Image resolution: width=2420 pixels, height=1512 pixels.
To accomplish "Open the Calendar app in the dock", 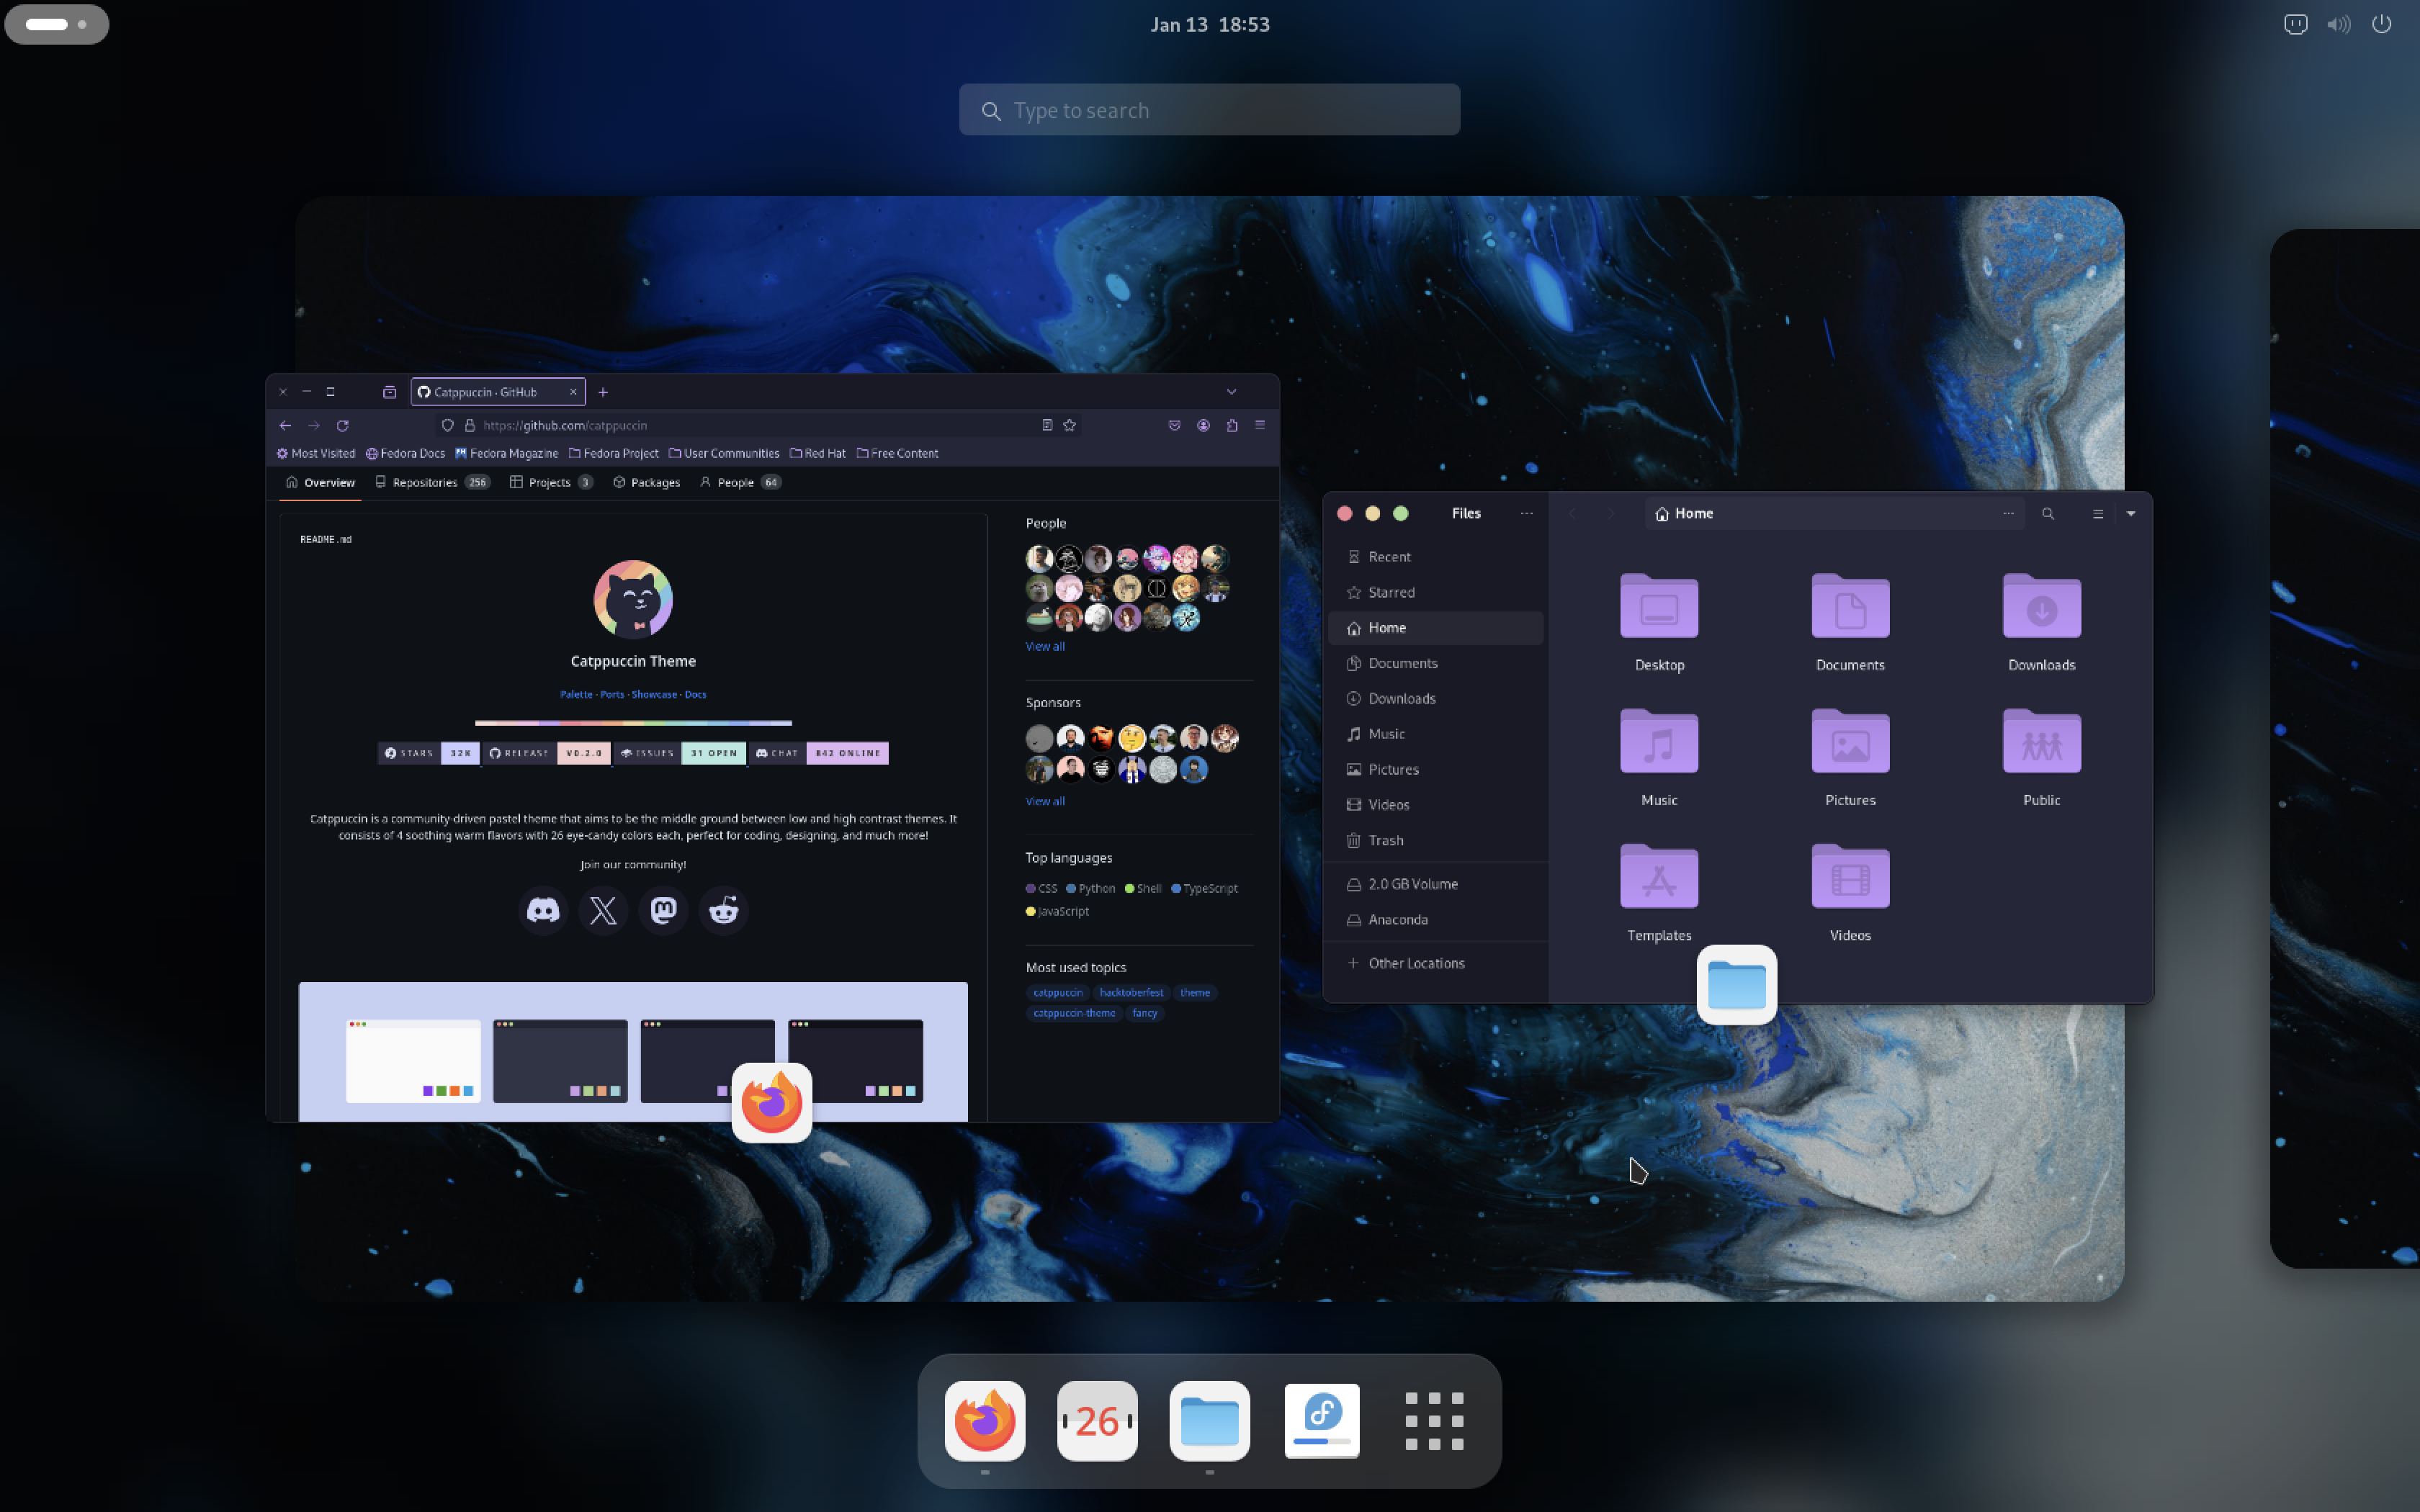I will pos(1097,1421).
